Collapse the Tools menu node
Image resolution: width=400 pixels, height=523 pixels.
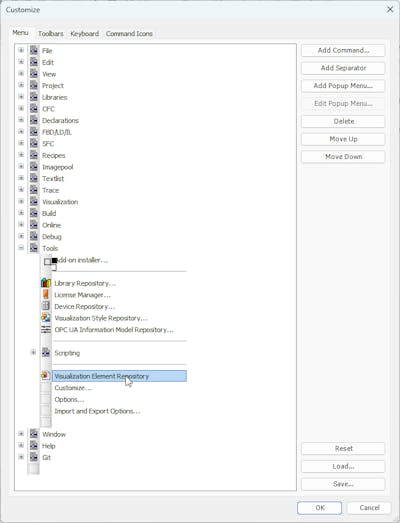(21, 248)
